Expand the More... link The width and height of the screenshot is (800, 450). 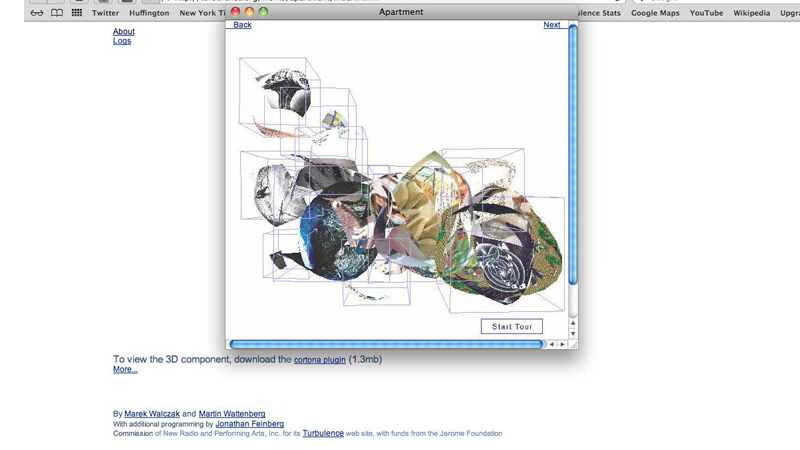coord(125,370)
